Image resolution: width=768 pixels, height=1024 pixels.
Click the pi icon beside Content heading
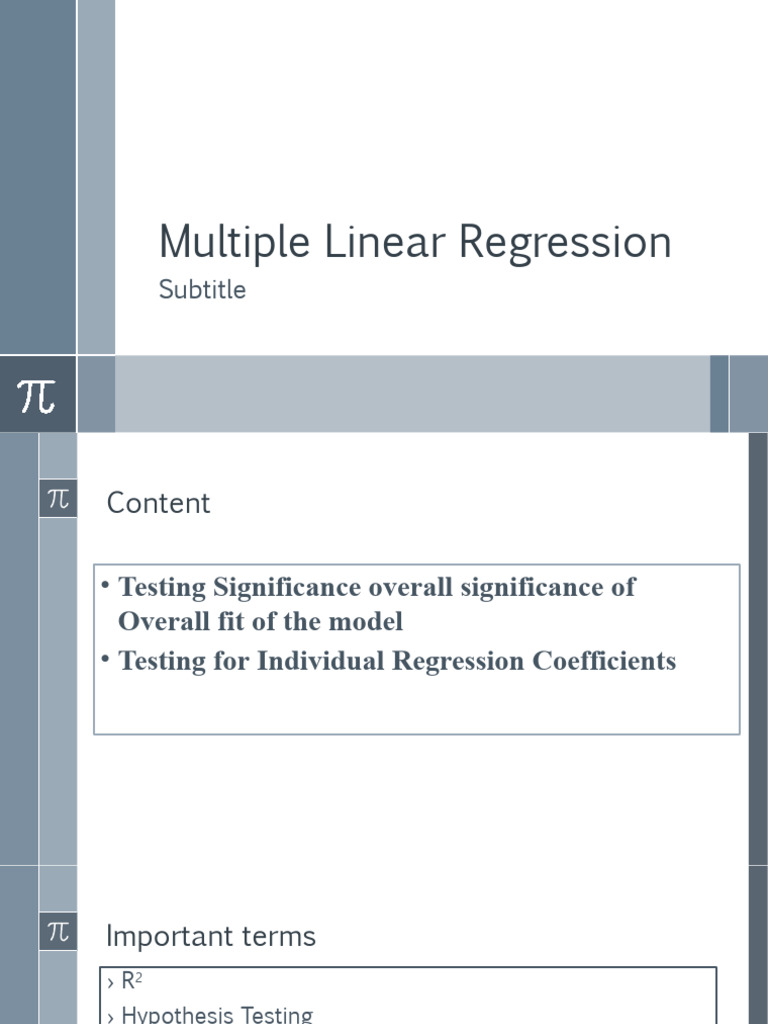point(58,498)
